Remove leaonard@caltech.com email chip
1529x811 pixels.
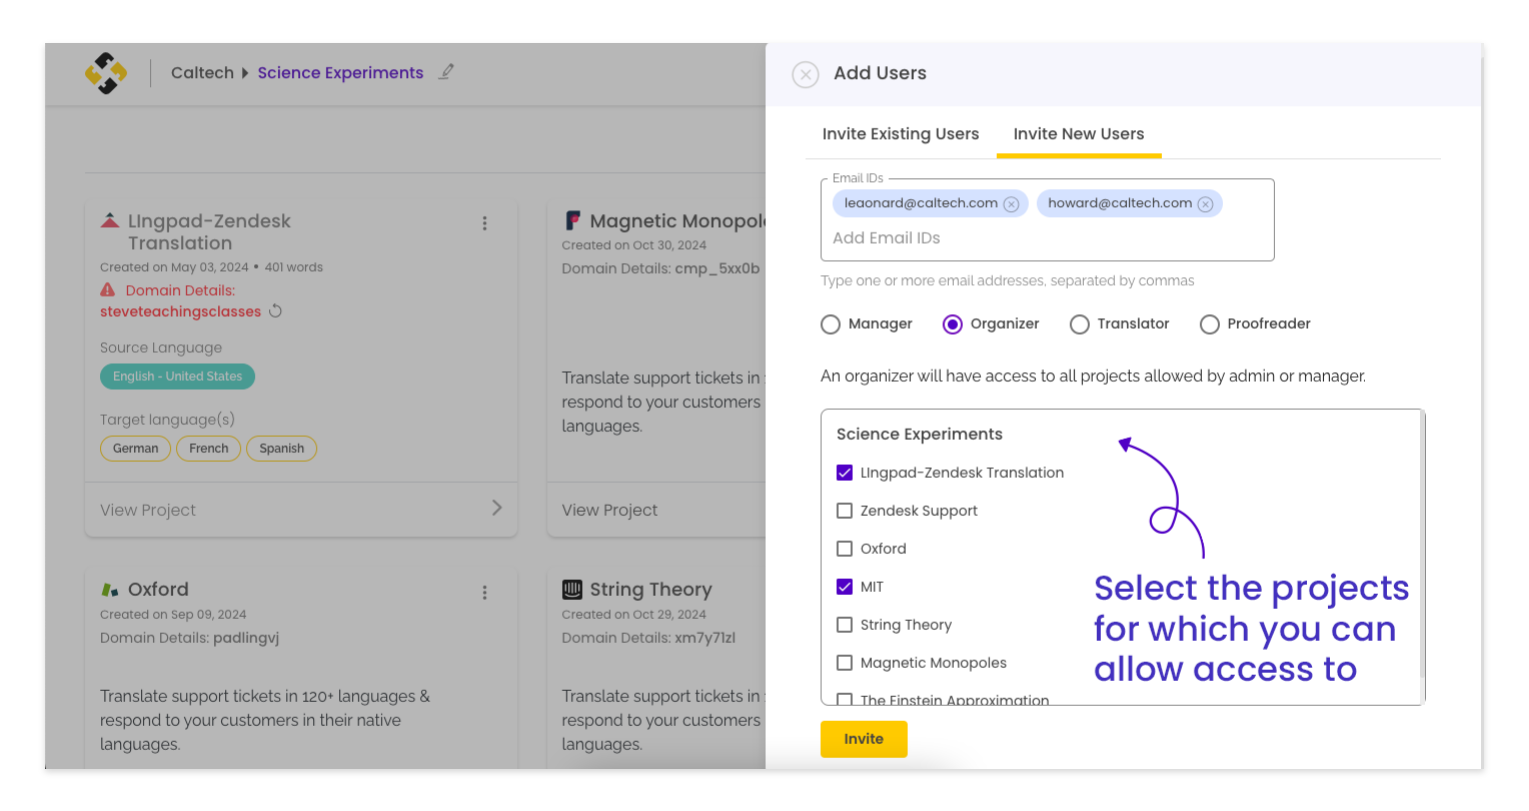point(1011,204)
